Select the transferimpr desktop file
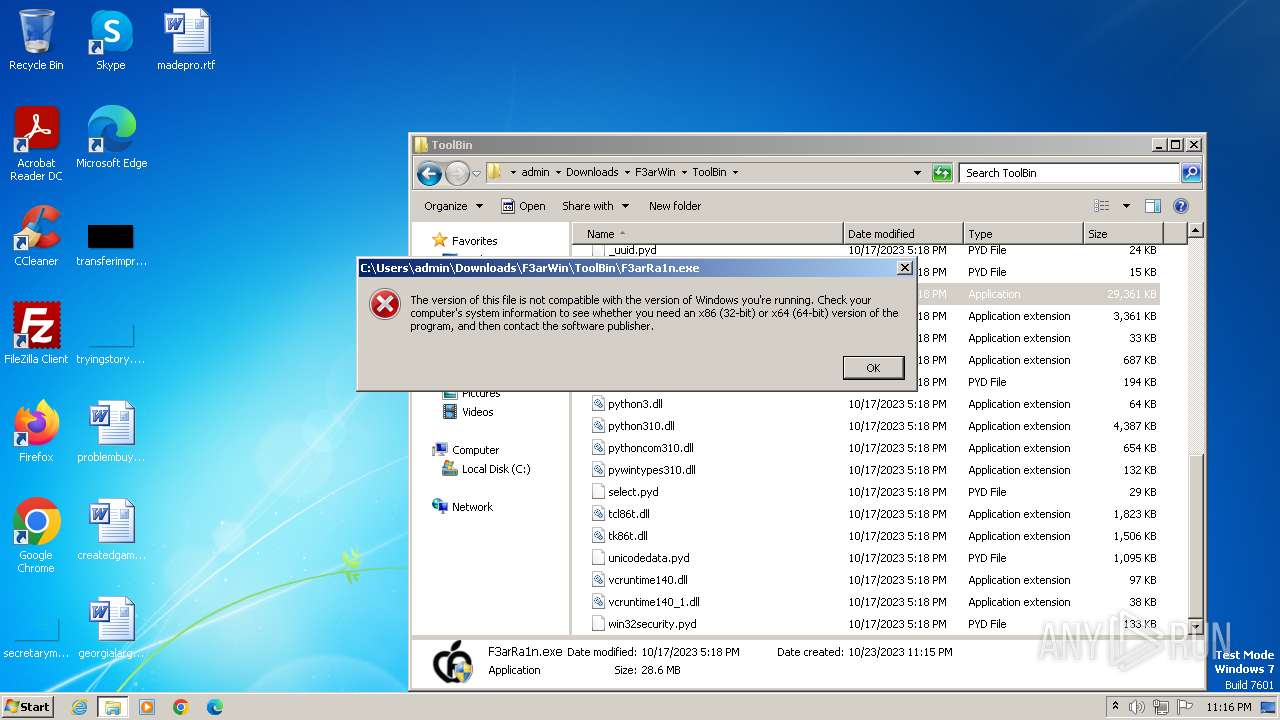This screenshot has height=720, width=1280. click(111, 244)
